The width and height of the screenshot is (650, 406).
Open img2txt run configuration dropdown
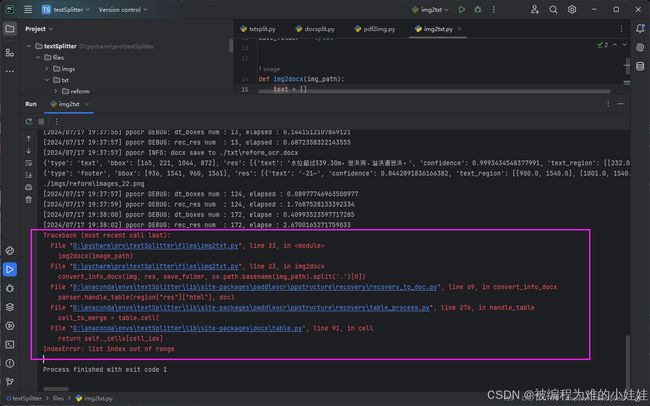(430, 10)
